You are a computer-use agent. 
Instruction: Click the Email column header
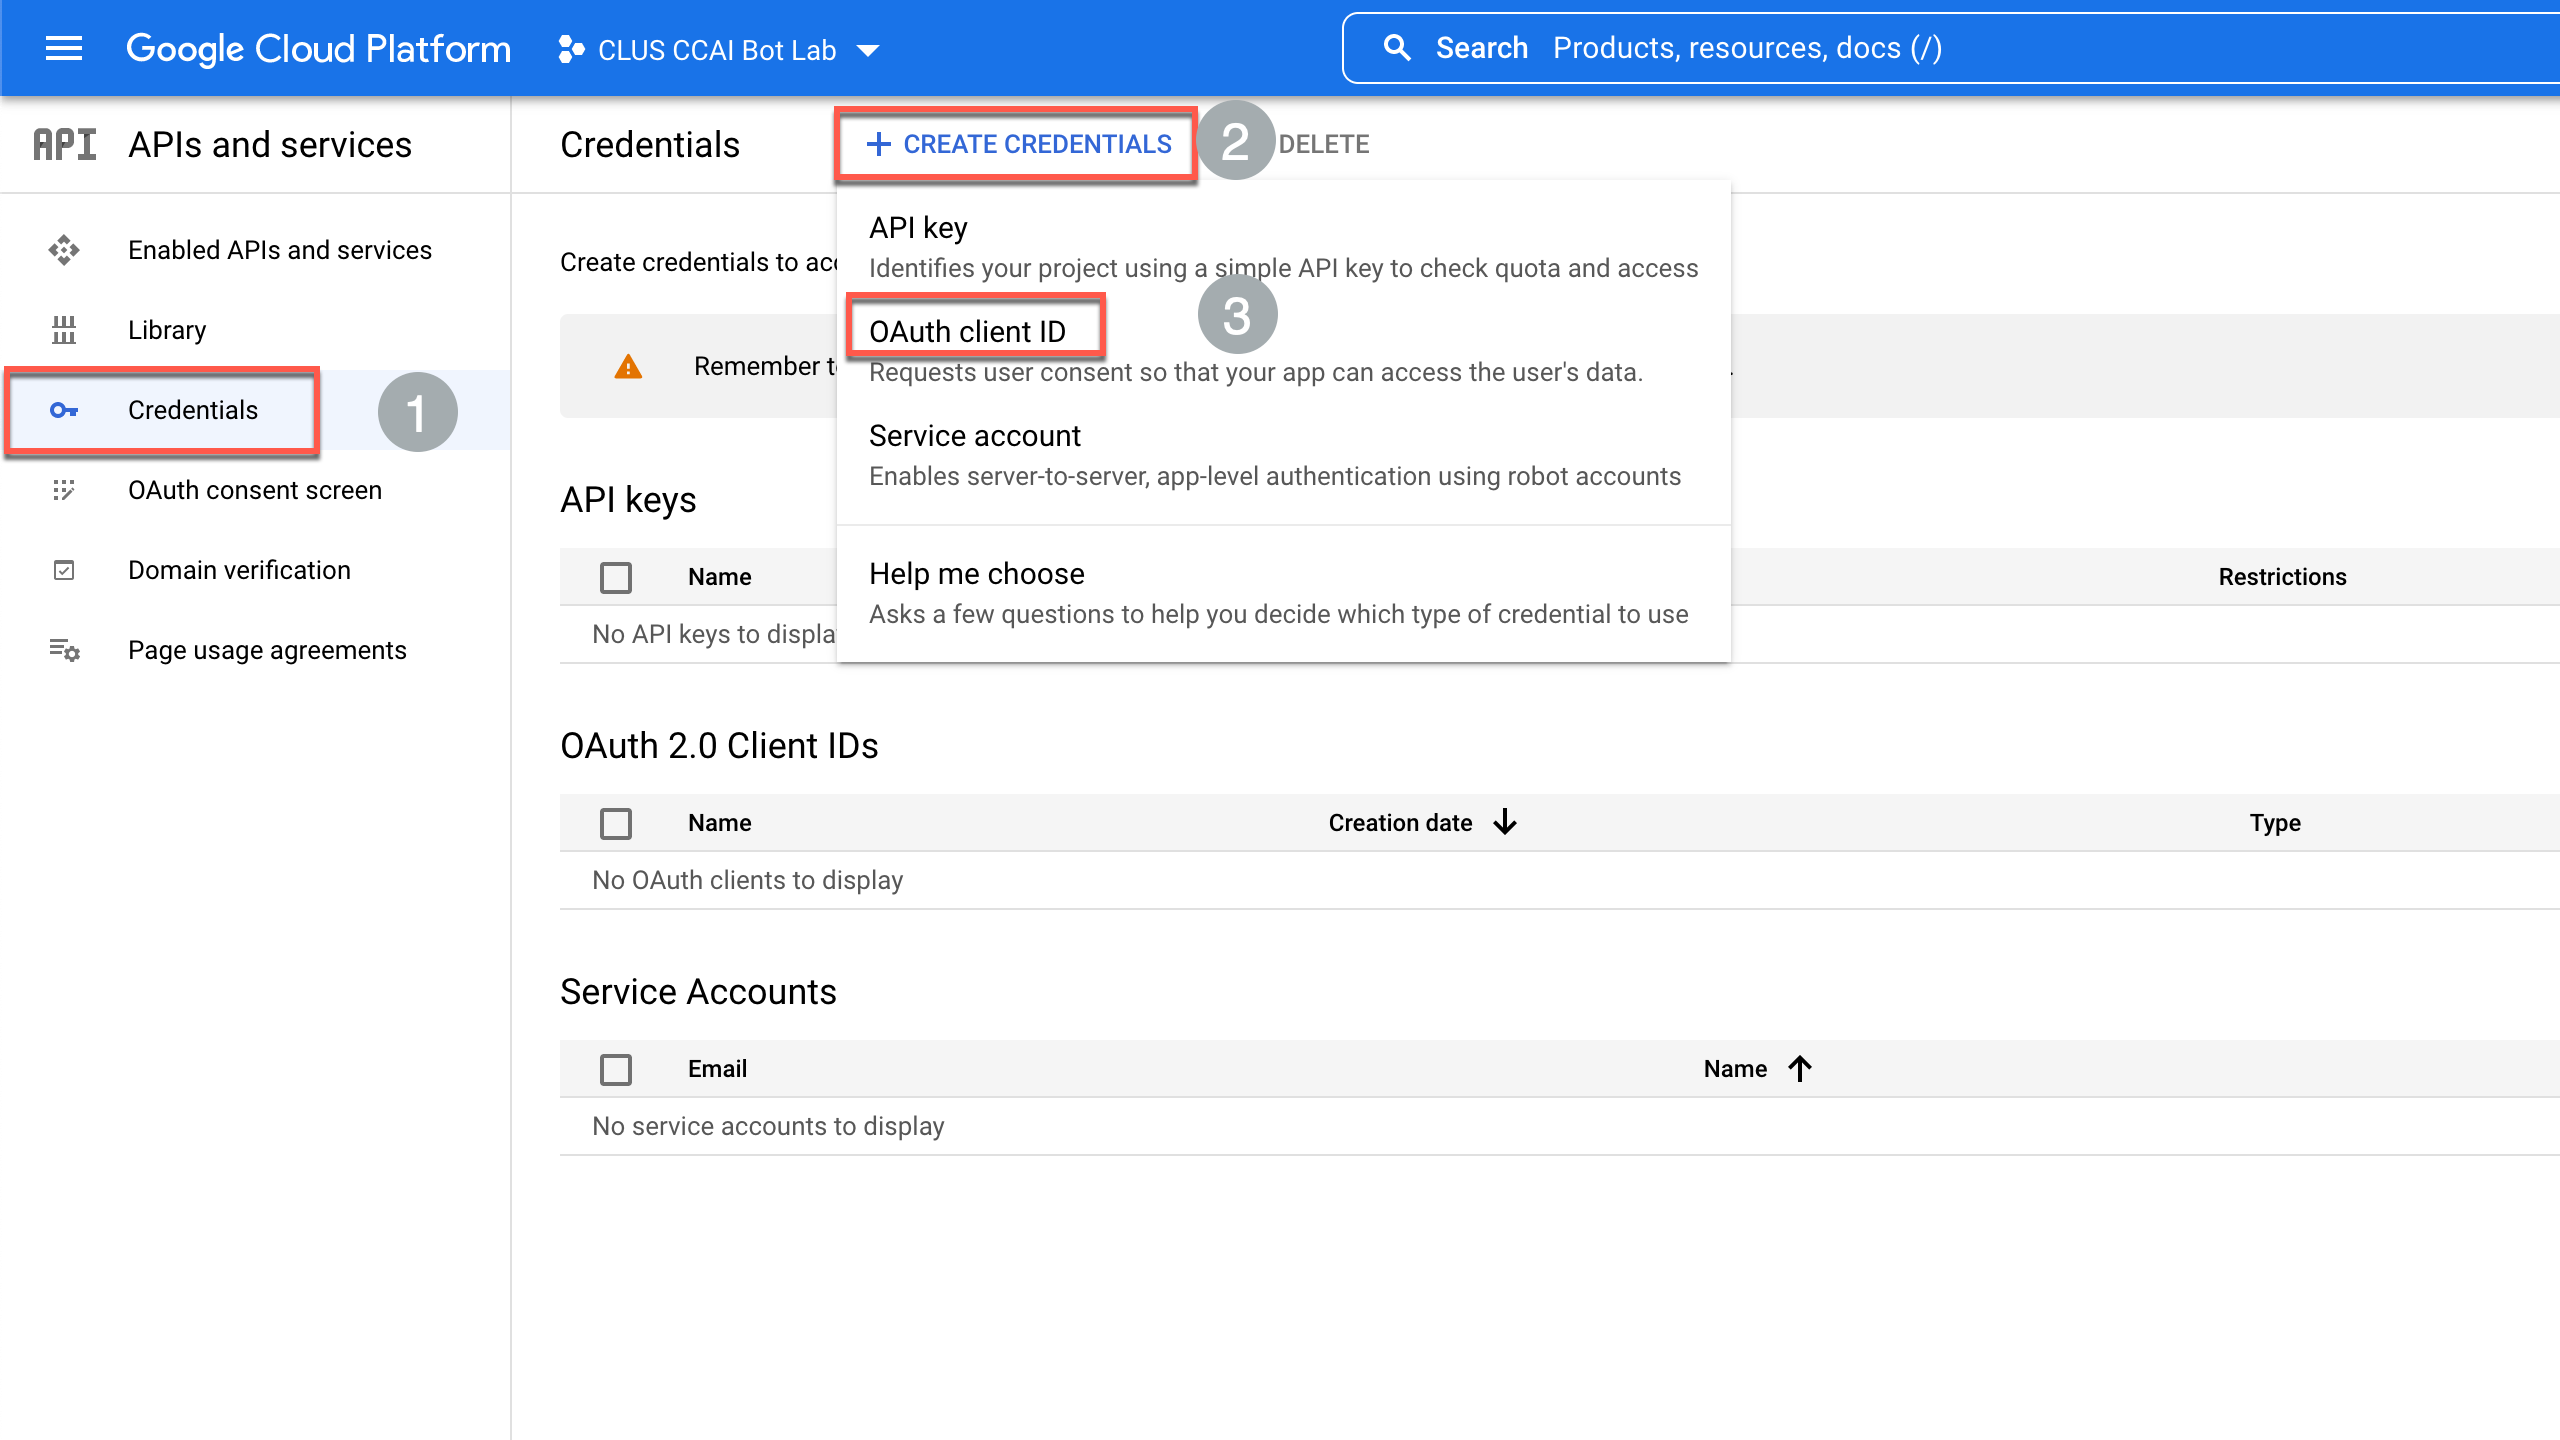[x=717, y=1069]
